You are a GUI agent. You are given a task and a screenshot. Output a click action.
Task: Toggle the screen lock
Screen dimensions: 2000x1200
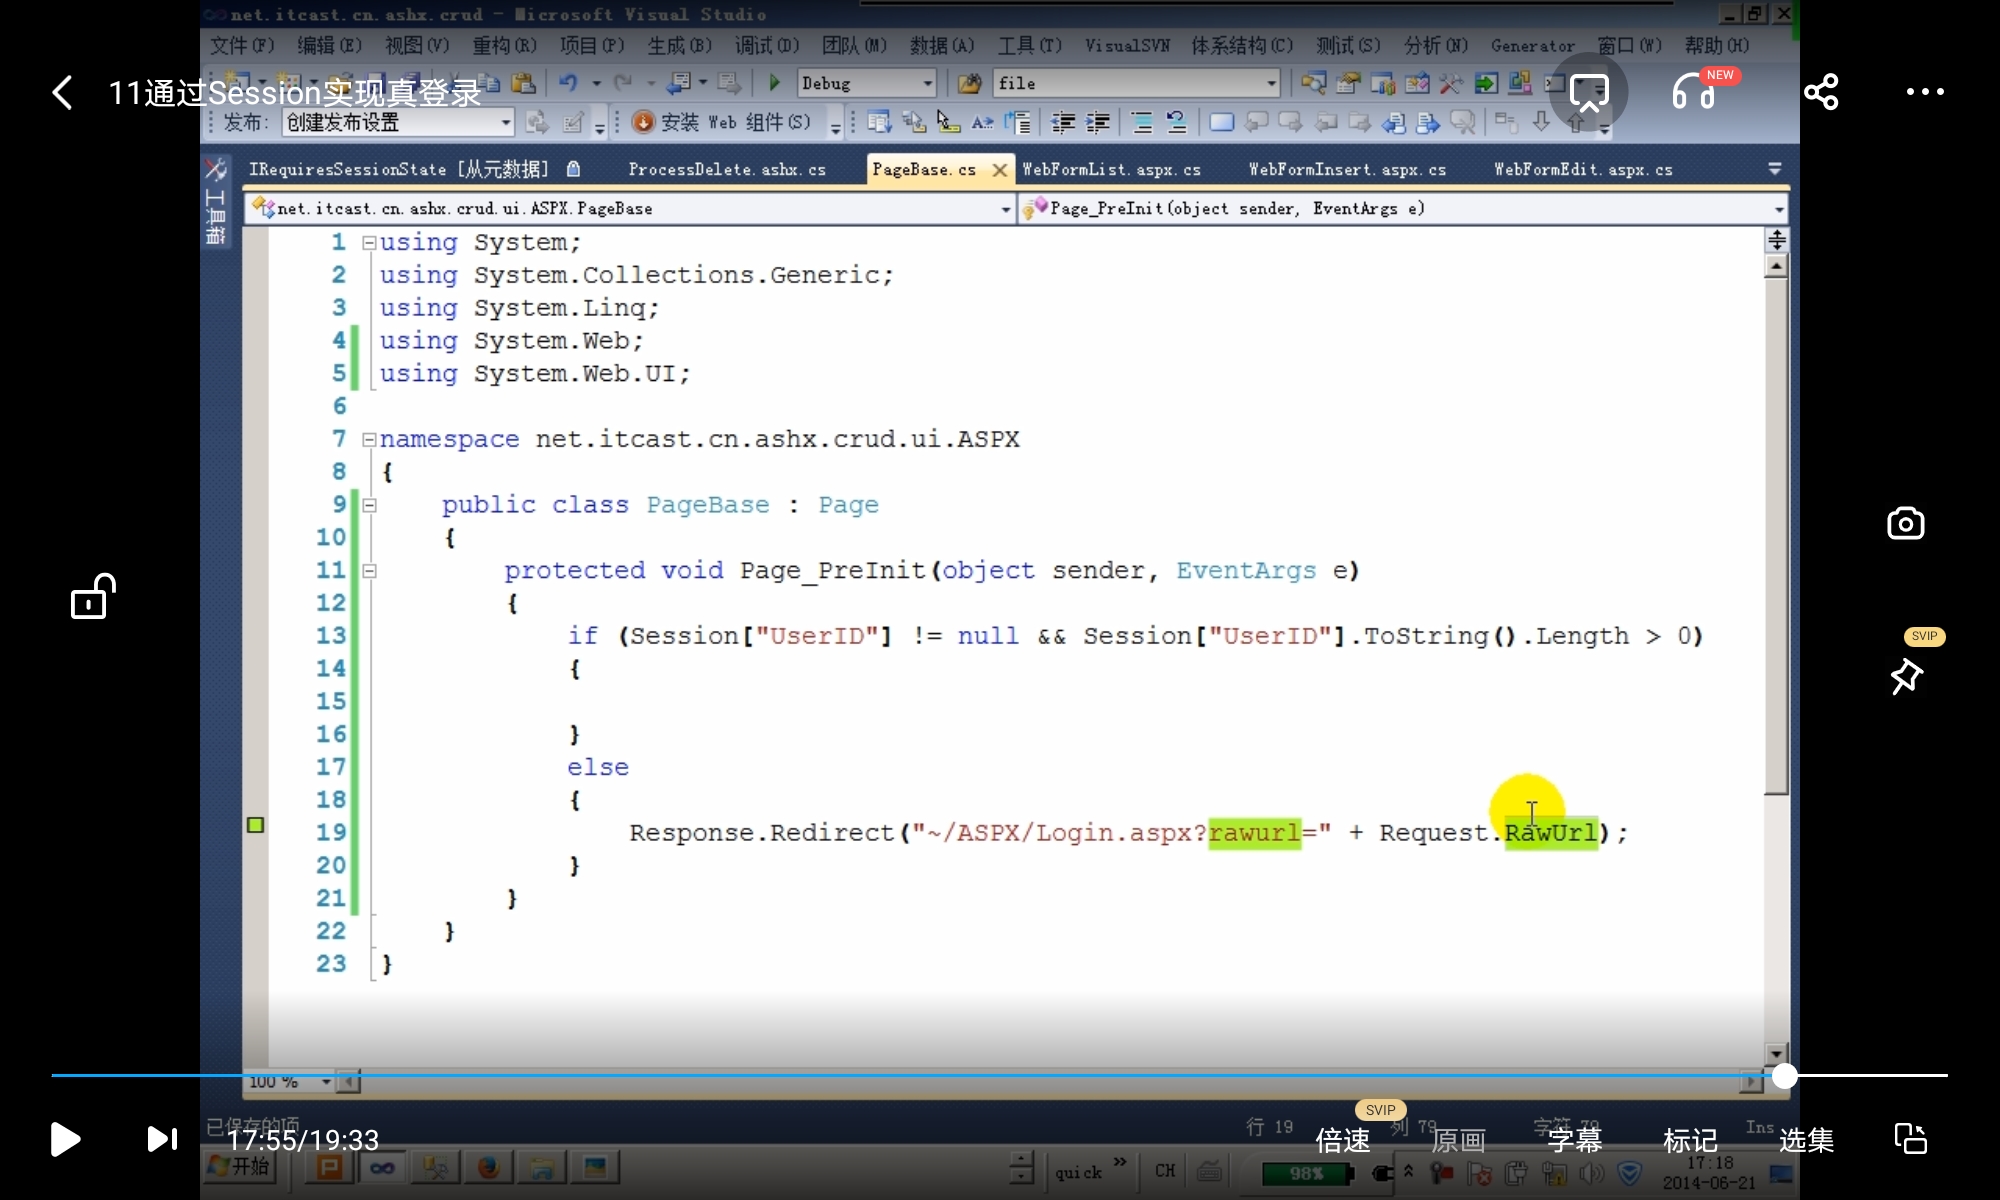[x=92, y=597]
